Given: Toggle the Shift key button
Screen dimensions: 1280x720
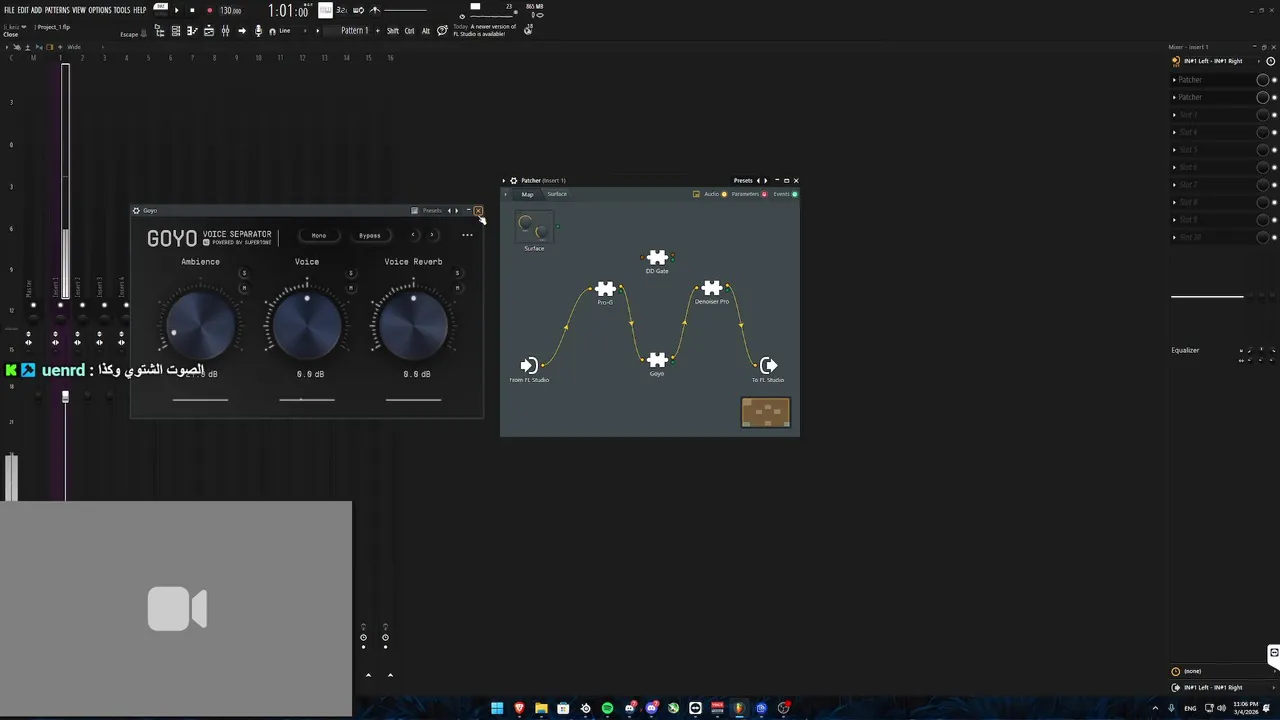Looking at the screenshot, I should [393, 31].
